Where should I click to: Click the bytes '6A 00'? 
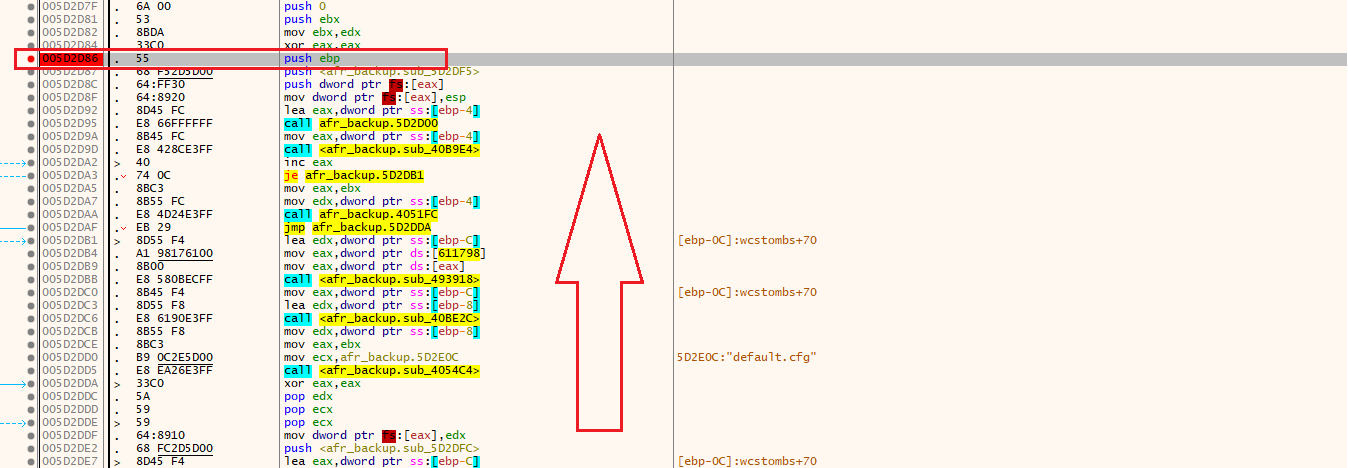coord(151,7)
